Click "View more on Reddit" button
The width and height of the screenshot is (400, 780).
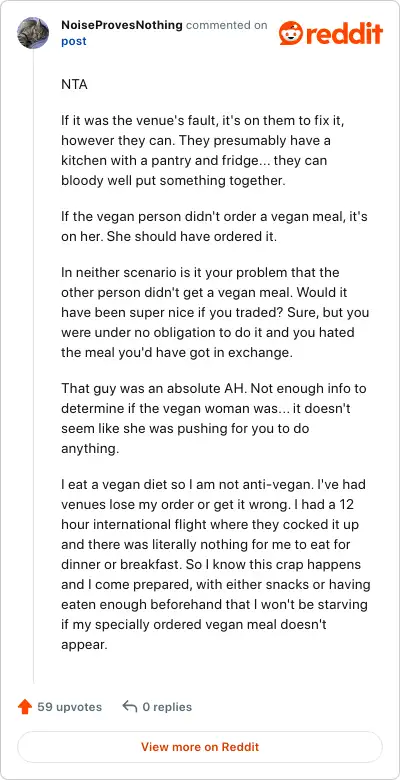click(x=200, y=747)
